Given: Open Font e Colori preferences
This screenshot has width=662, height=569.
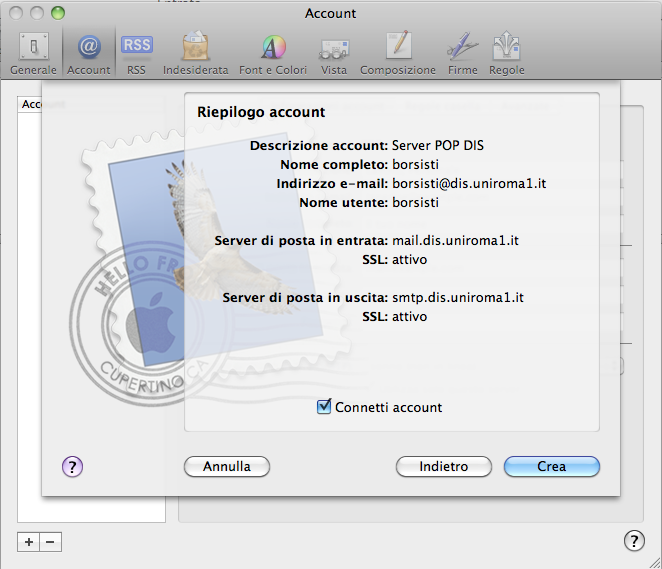Looking at the screenshot, I should coord(273,54).
